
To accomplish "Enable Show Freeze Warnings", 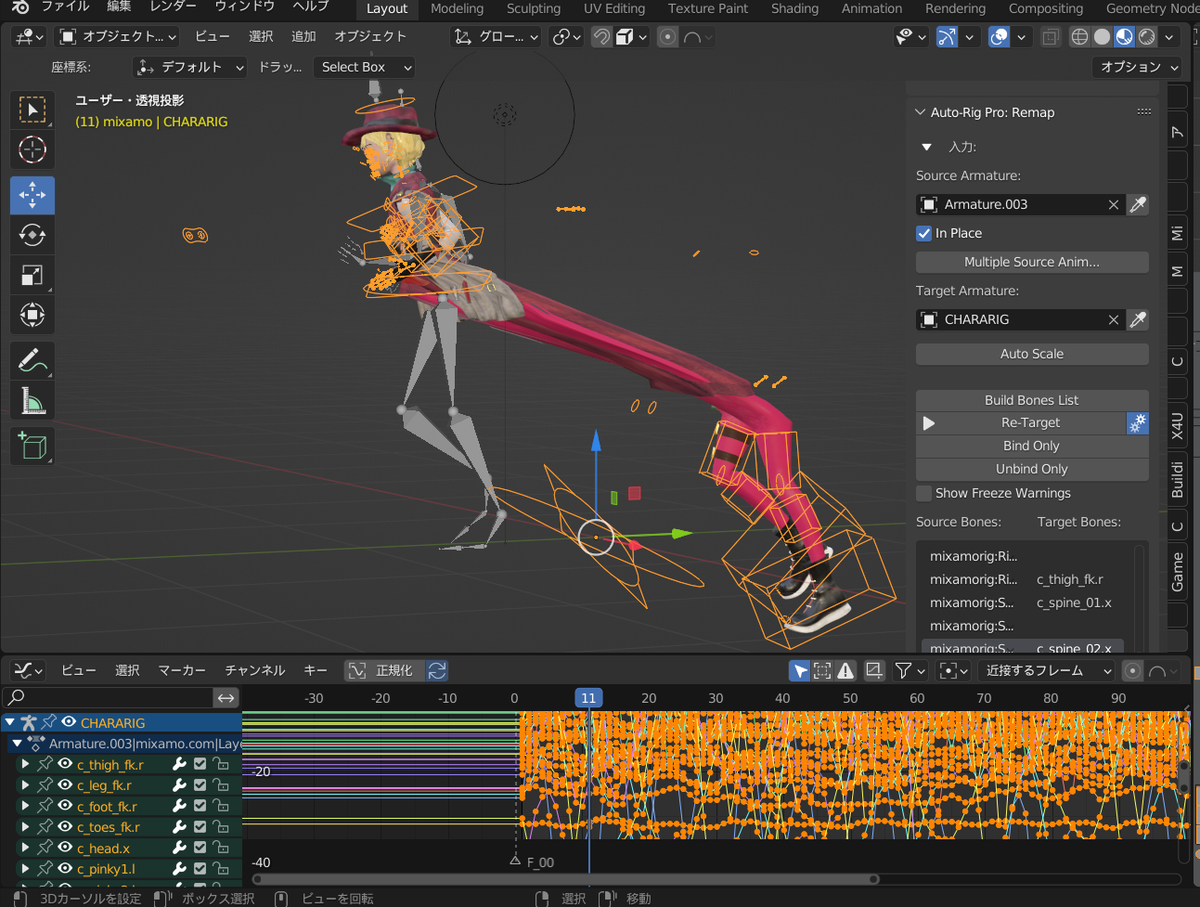I will click(x=923, y=493).
